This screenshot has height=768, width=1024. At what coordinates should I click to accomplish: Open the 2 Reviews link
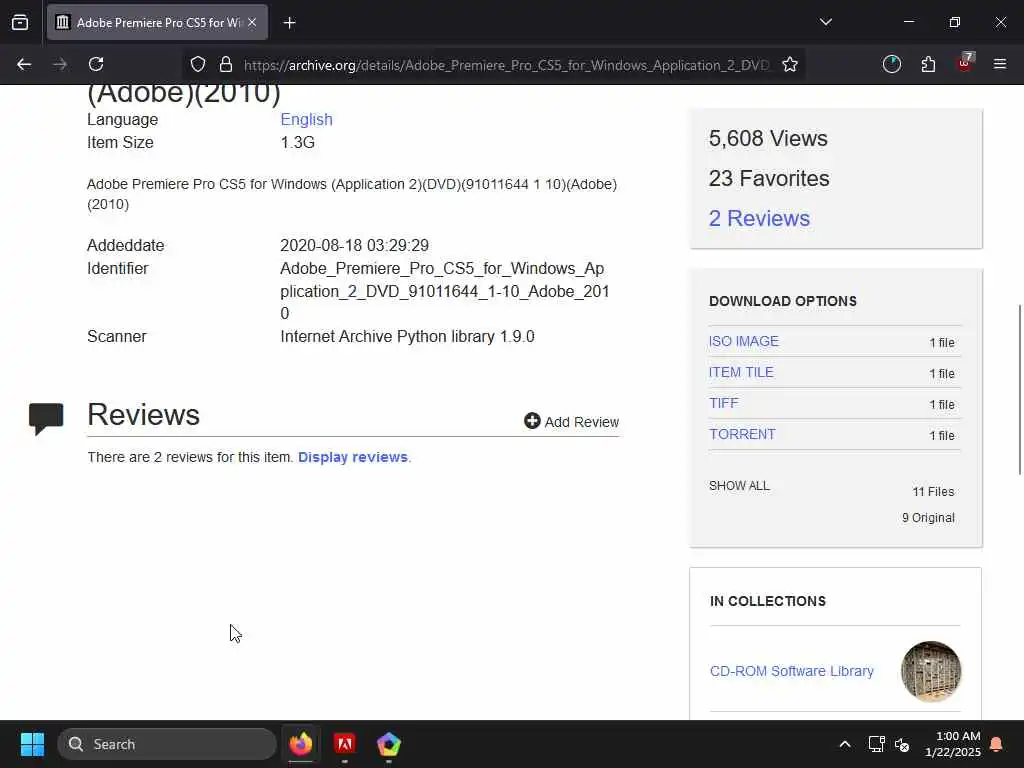coord(760,218)
